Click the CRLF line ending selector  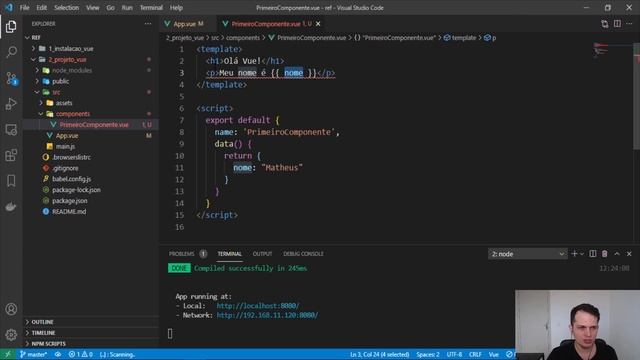[475, 354]
